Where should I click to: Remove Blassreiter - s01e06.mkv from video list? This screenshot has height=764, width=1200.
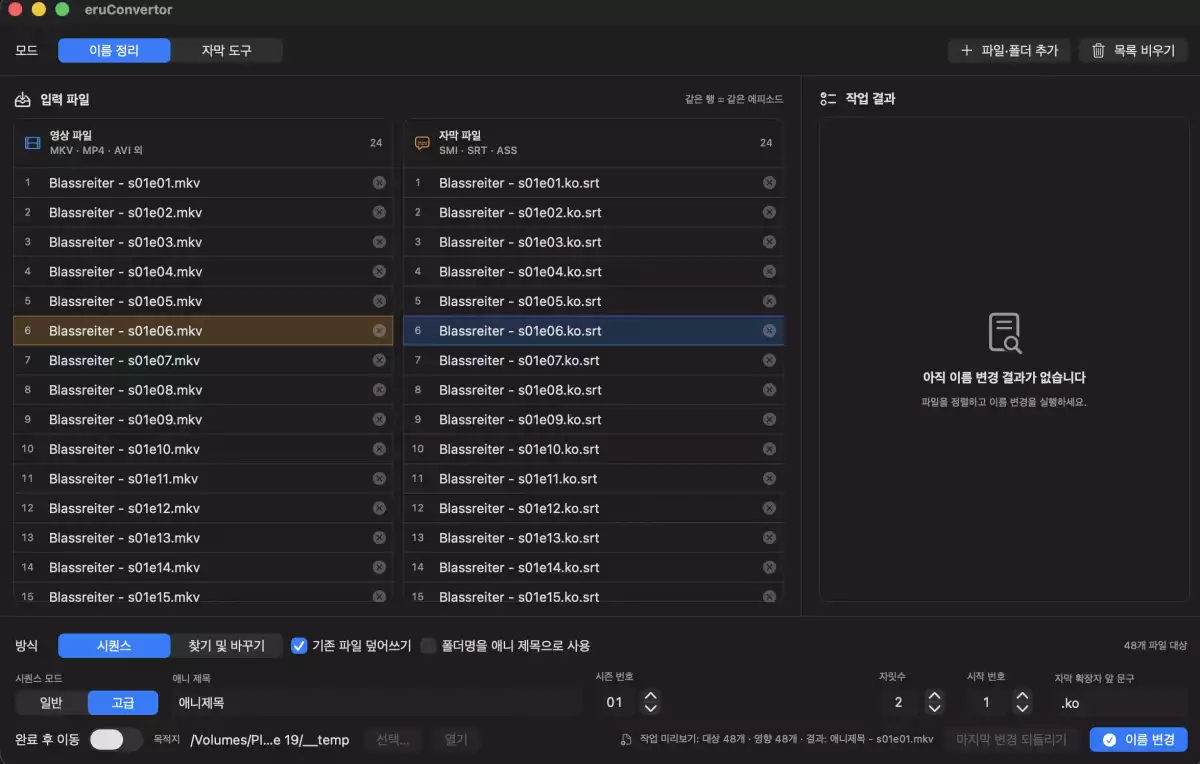379,331
